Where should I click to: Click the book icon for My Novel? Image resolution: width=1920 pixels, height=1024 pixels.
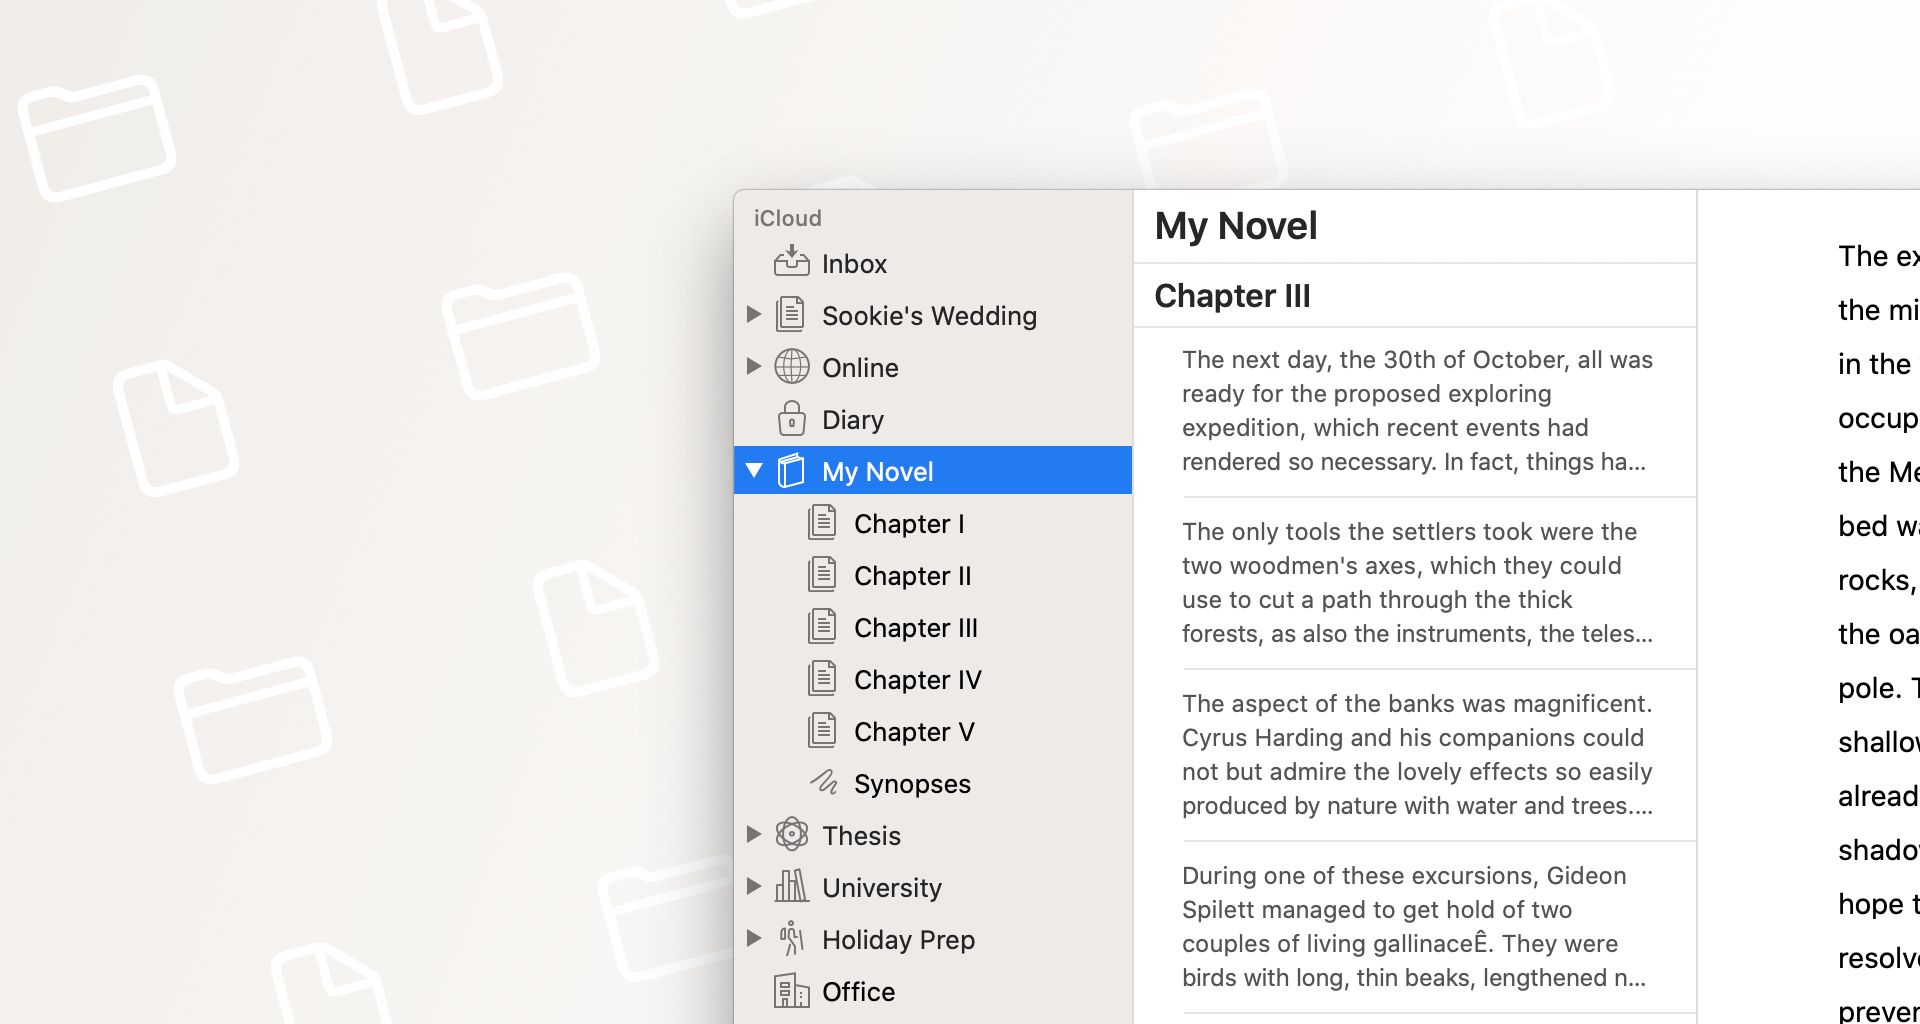(x=791, y=470)
